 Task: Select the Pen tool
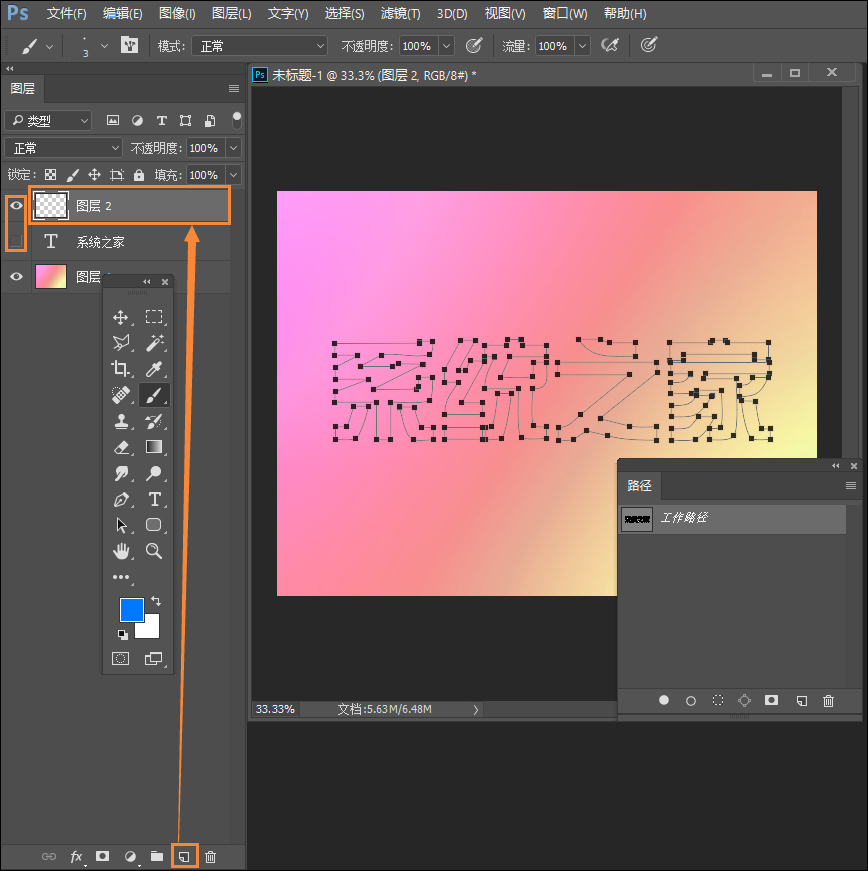121,499
